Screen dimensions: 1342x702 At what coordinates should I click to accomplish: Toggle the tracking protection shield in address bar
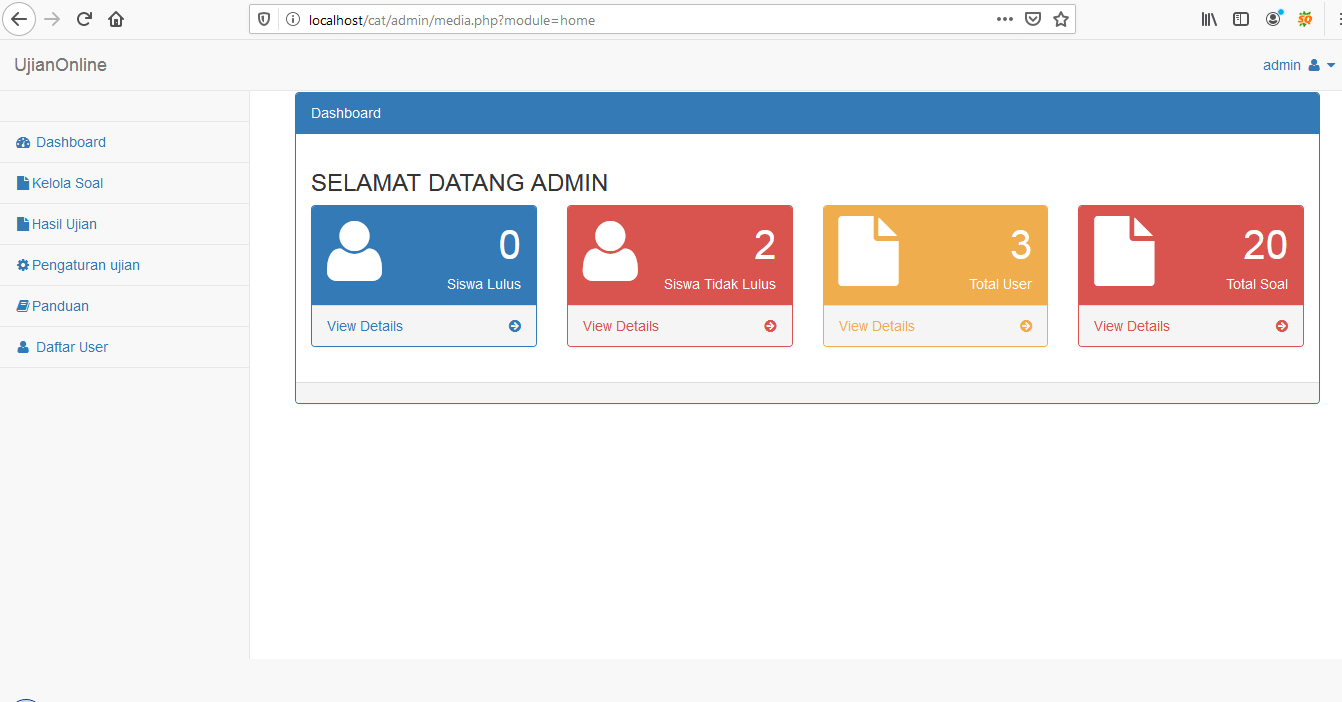(x=262, y=18)
